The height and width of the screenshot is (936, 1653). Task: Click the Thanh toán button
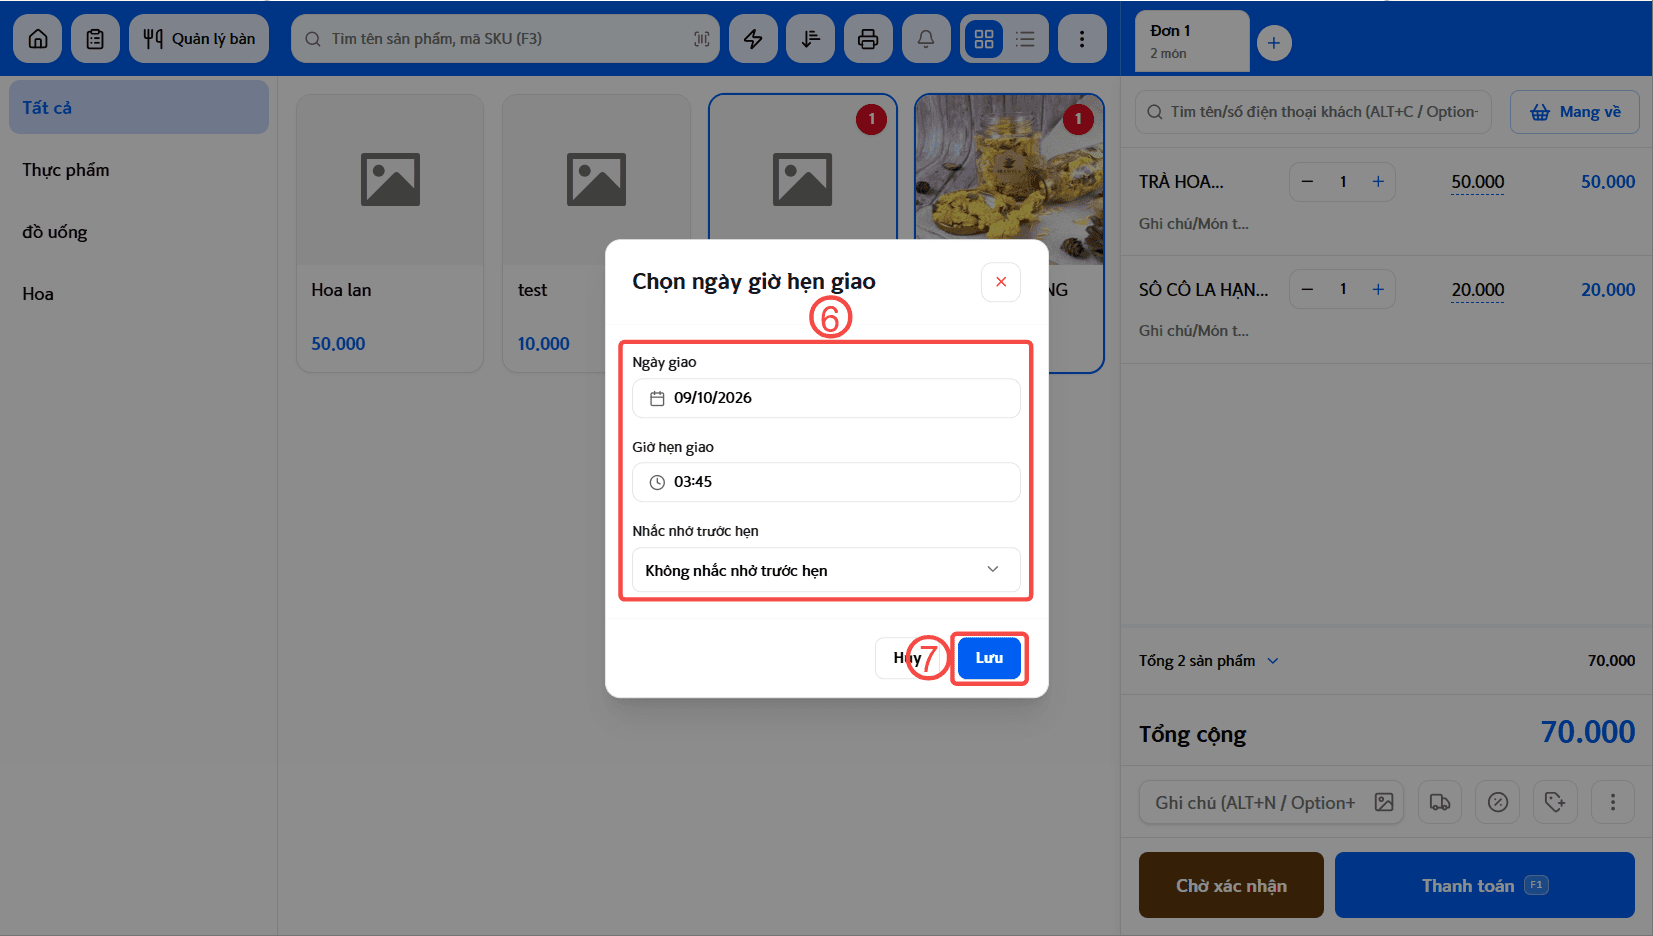coord(1485,885)
